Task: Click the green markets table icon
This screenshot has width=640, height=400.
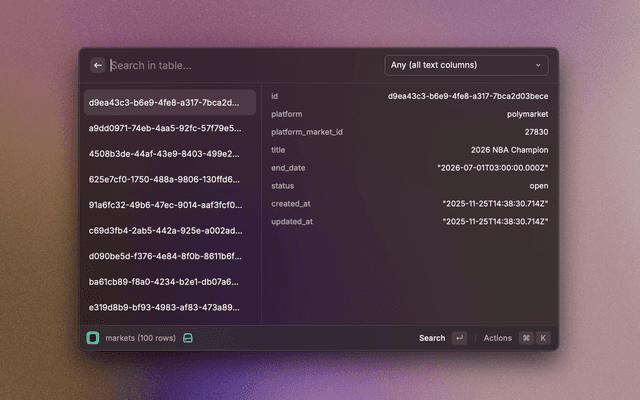Action: pyautogui.click(x=93, y=338)
